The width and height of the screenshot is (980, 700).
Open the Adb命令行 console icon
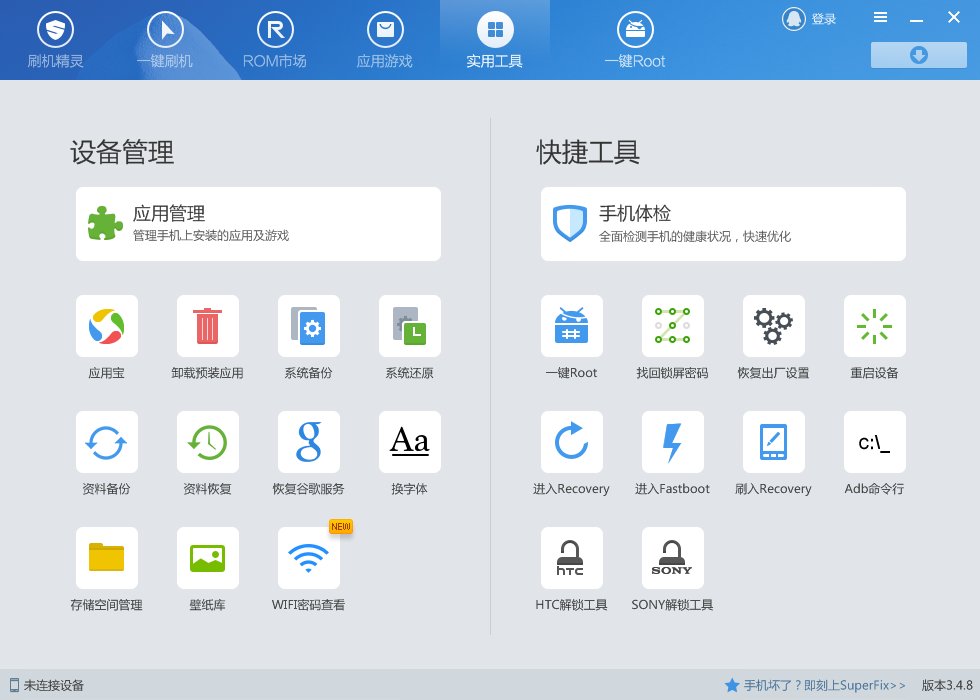click(x=874, y=442)
